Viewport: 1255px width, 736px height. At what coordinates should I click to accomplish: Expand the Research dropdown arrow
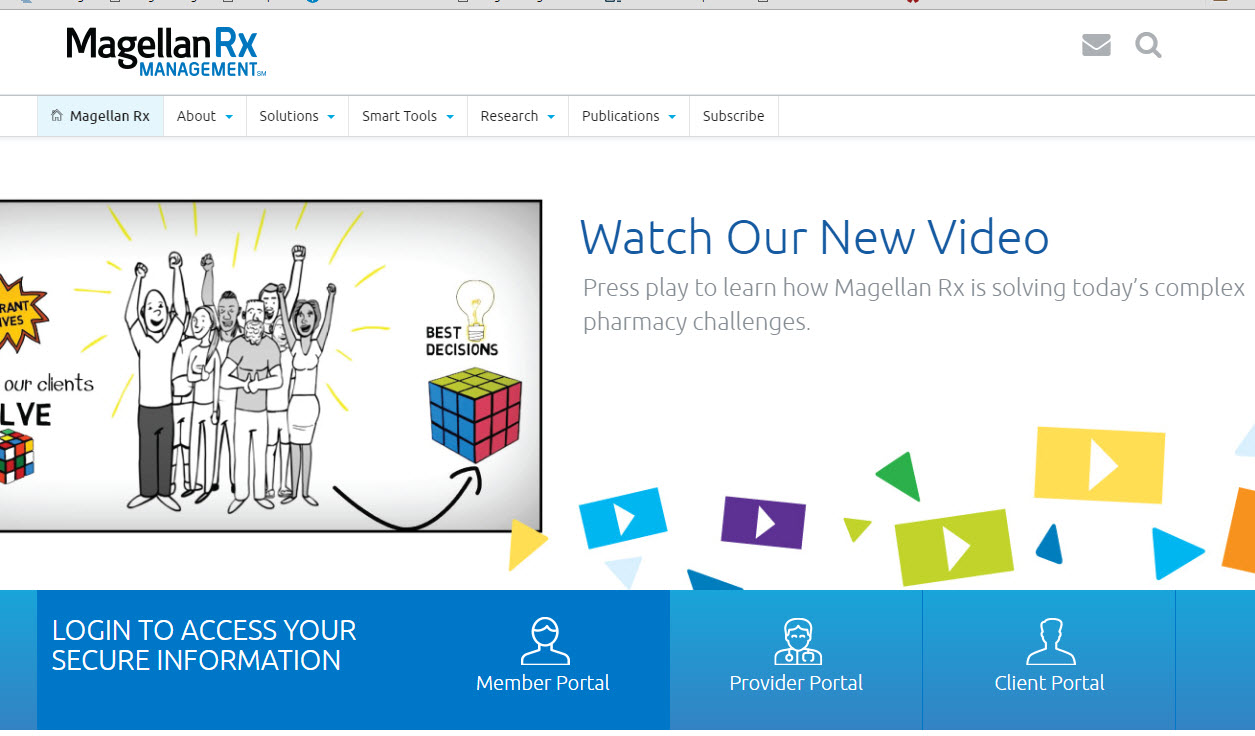point(551,117)
